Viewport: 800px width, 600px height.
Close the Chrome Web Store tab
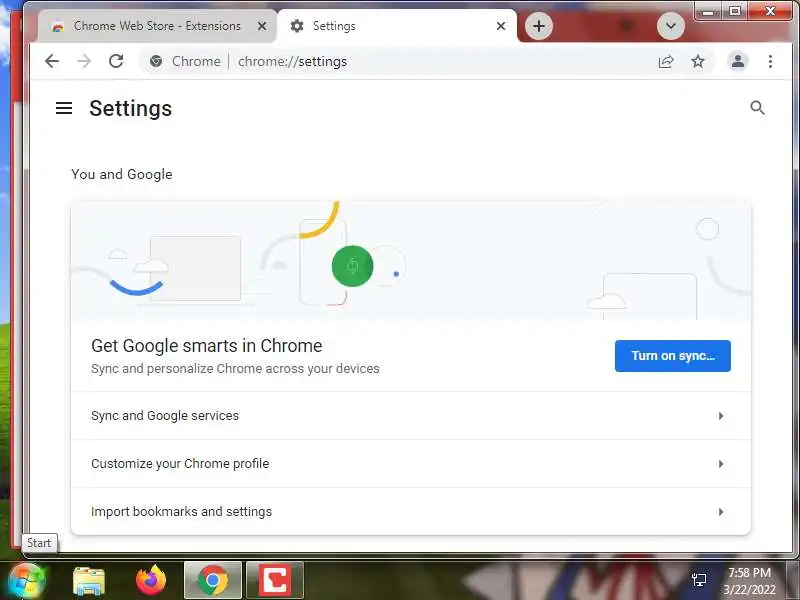pyautogui.click(x=262, y=26)
